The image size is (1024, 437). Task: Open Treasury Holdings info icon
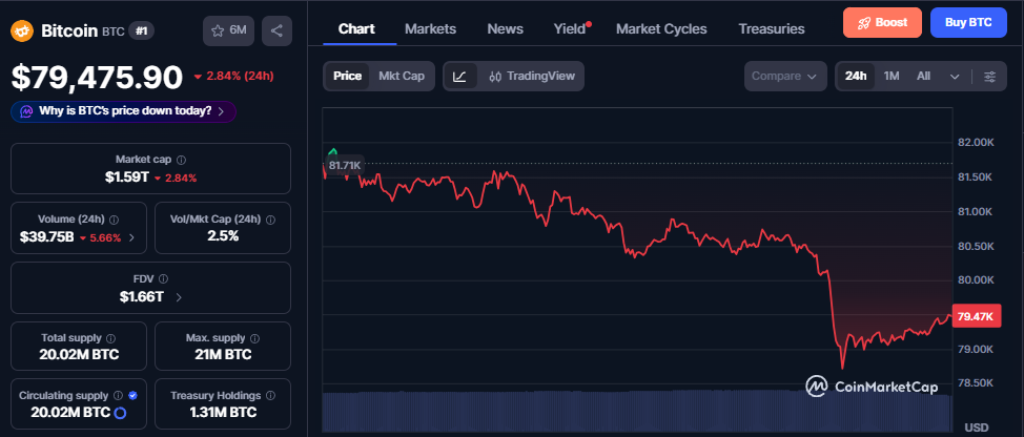(x=270, y=395)
